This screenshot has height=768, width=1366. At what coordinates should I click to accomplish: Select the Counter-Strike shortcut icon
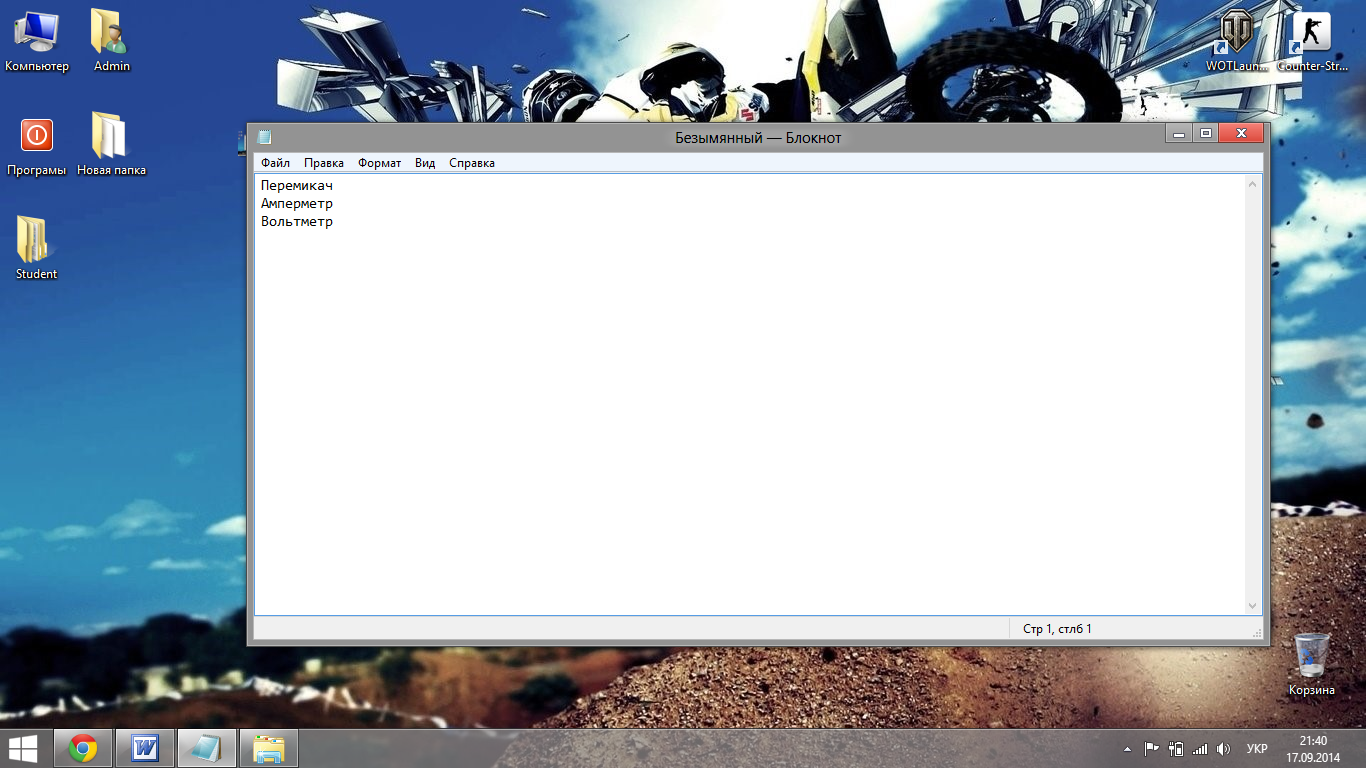[1312, 42]
